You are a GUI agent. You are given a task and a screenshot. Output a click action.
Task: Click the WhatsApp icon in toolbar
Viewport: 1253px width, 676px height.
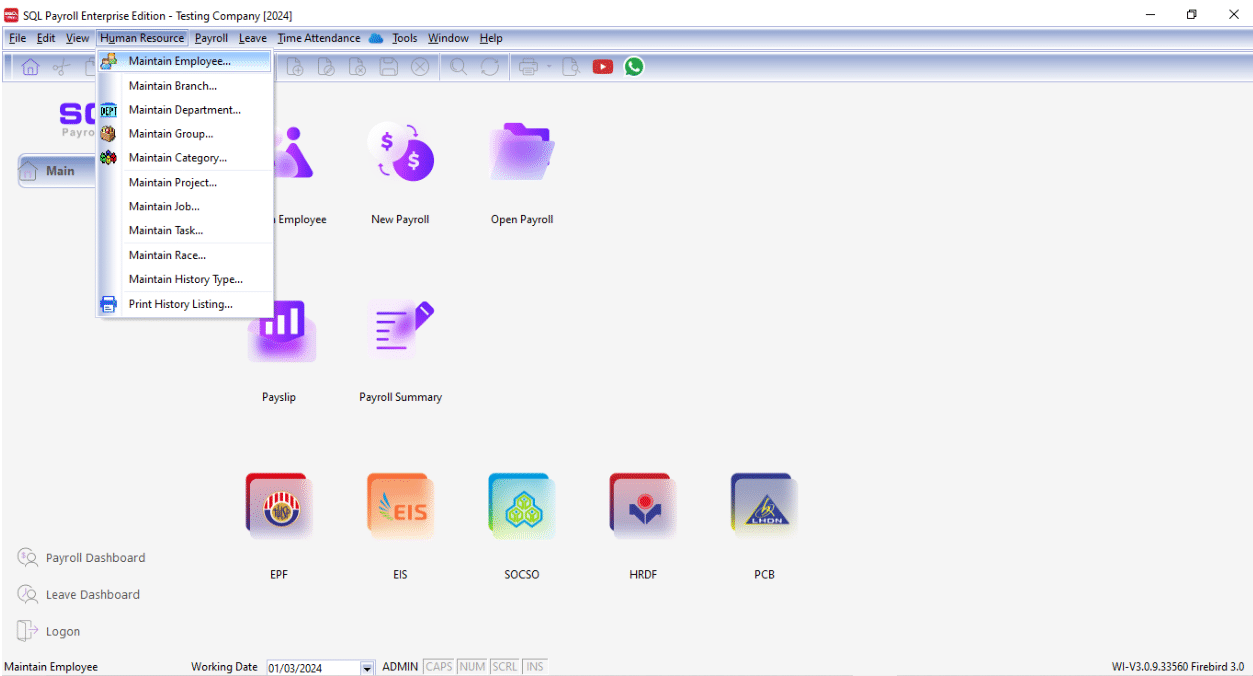pyautogui.click(x=633, y=67)
